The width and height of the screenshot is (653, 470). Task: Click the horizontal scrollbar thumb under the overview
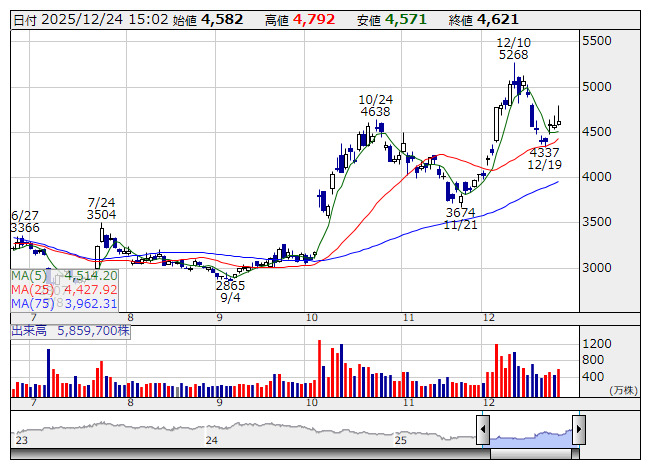531,453
